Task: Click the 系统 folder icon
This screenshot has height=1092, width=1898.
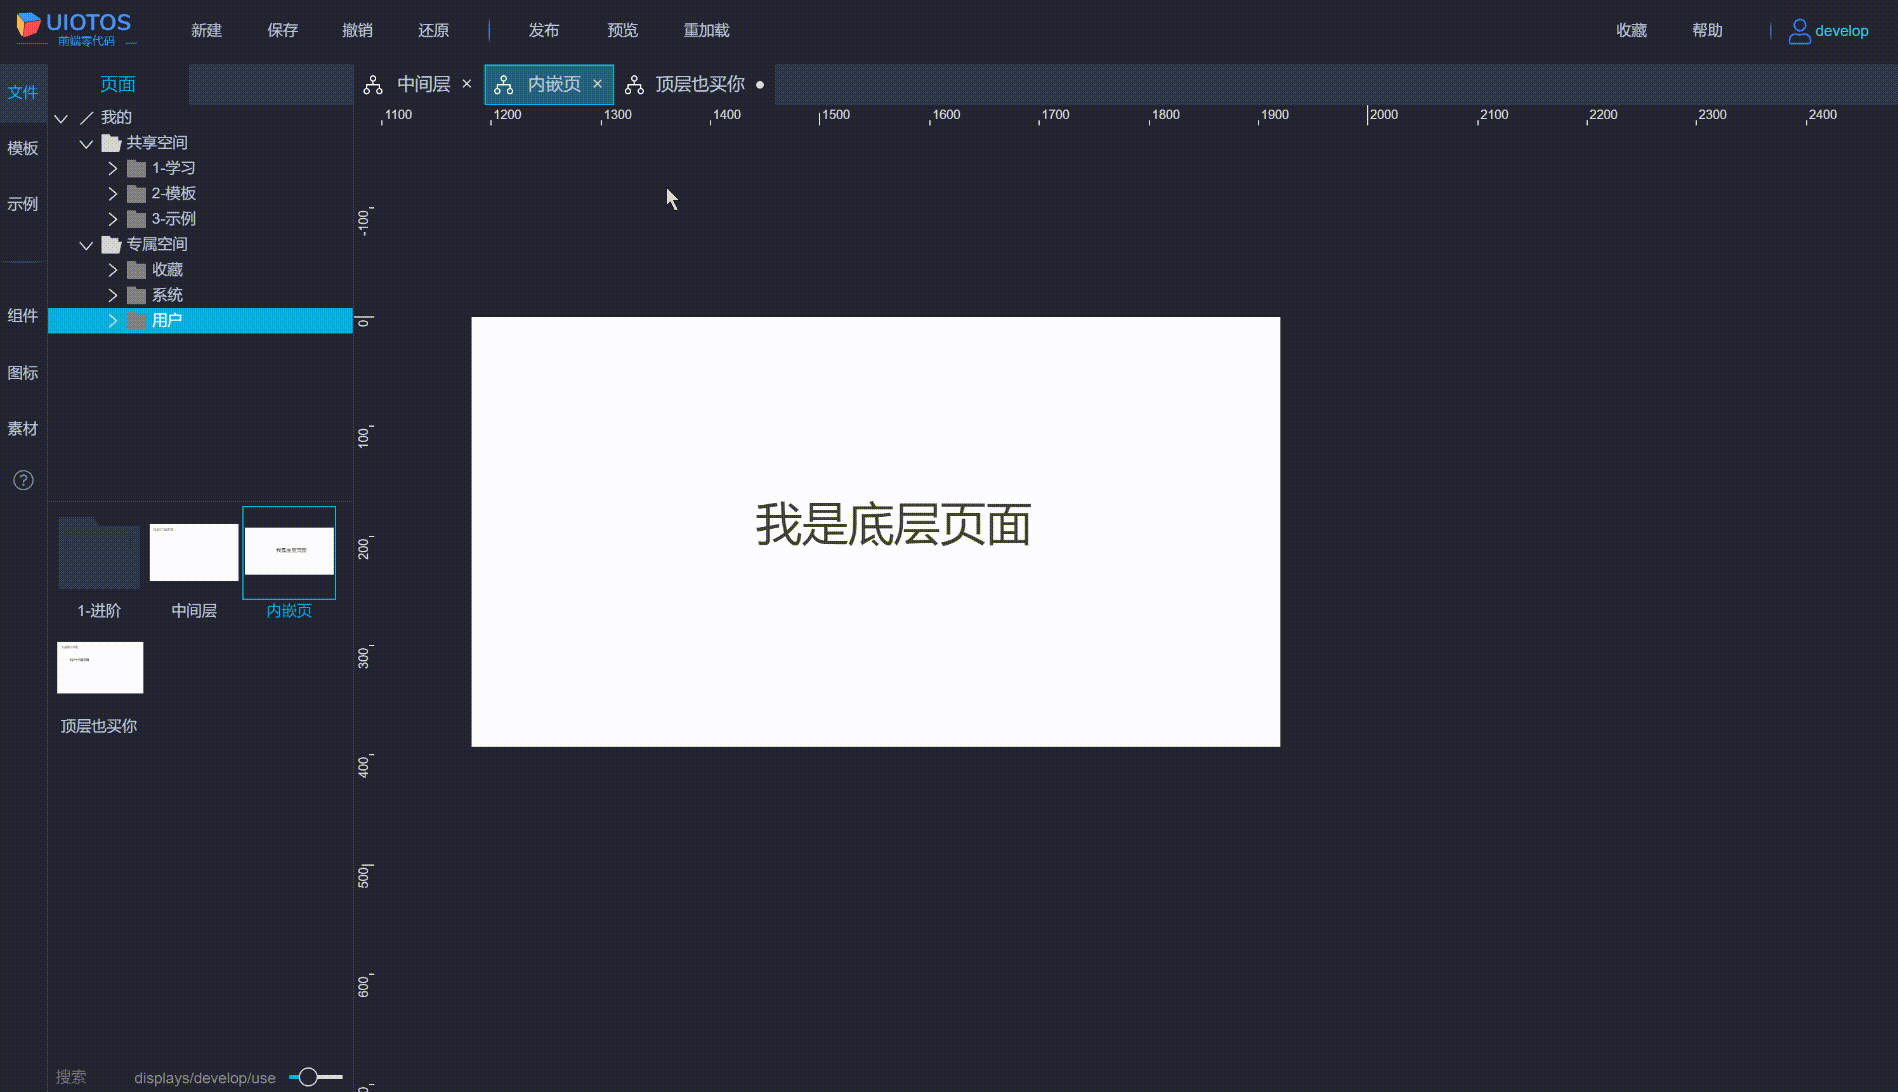Action: (137, 295)
